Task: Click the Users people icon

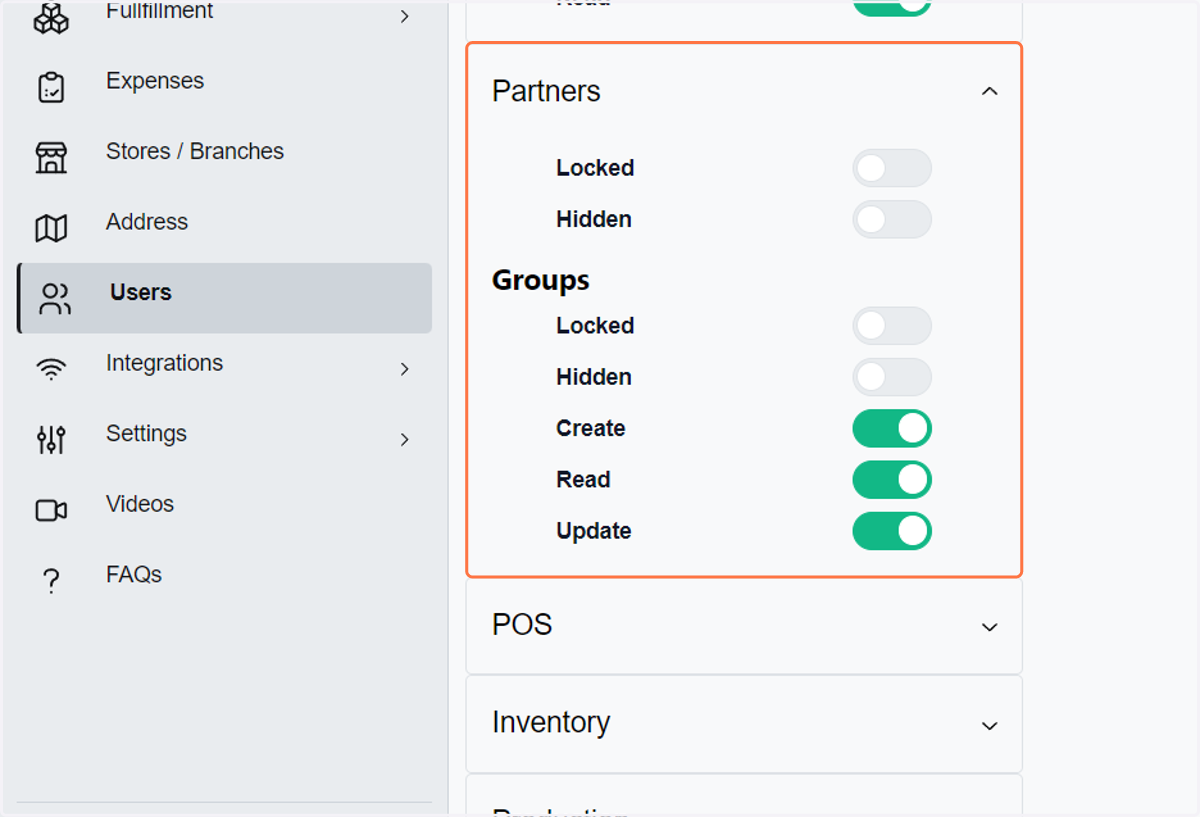Action: click(x=55, y=299)
